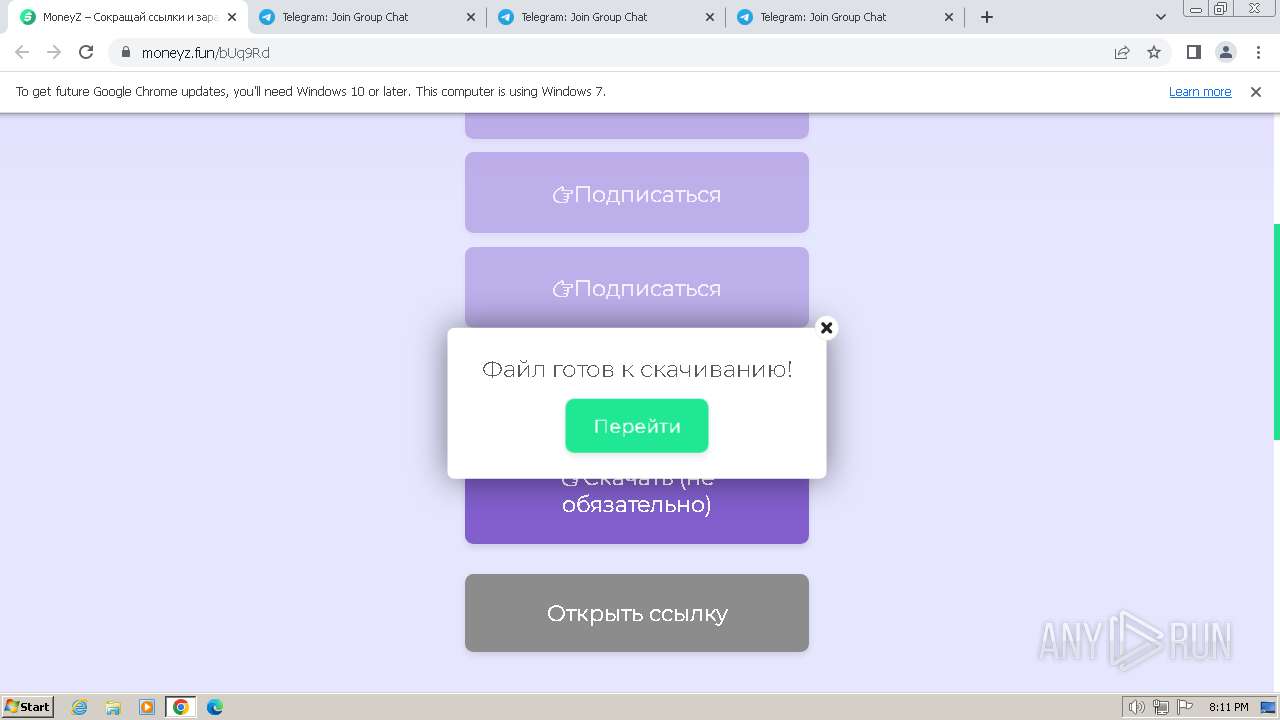
Task: Switch to the first Telegram Join Group Chat tab
Action: [x=366, y=17]
